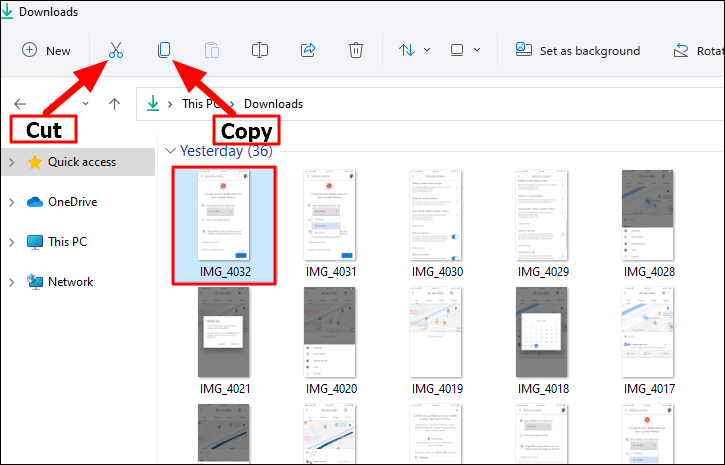Viewport: 725px width, 465px height.
Task: Click the Share icon in toolbar
Action: [308, 50]
